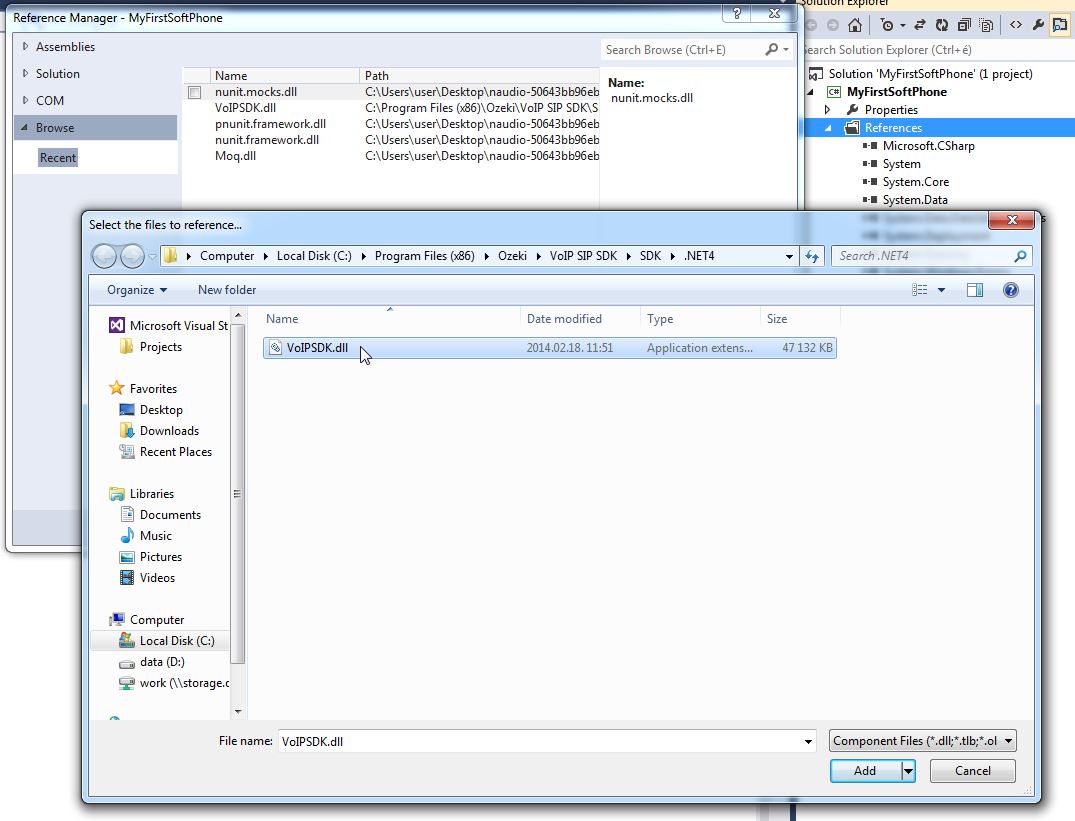The image size is (1075, 821).
Task: Click Cancel button in file dialog
Action: click(x=972, y=771)
